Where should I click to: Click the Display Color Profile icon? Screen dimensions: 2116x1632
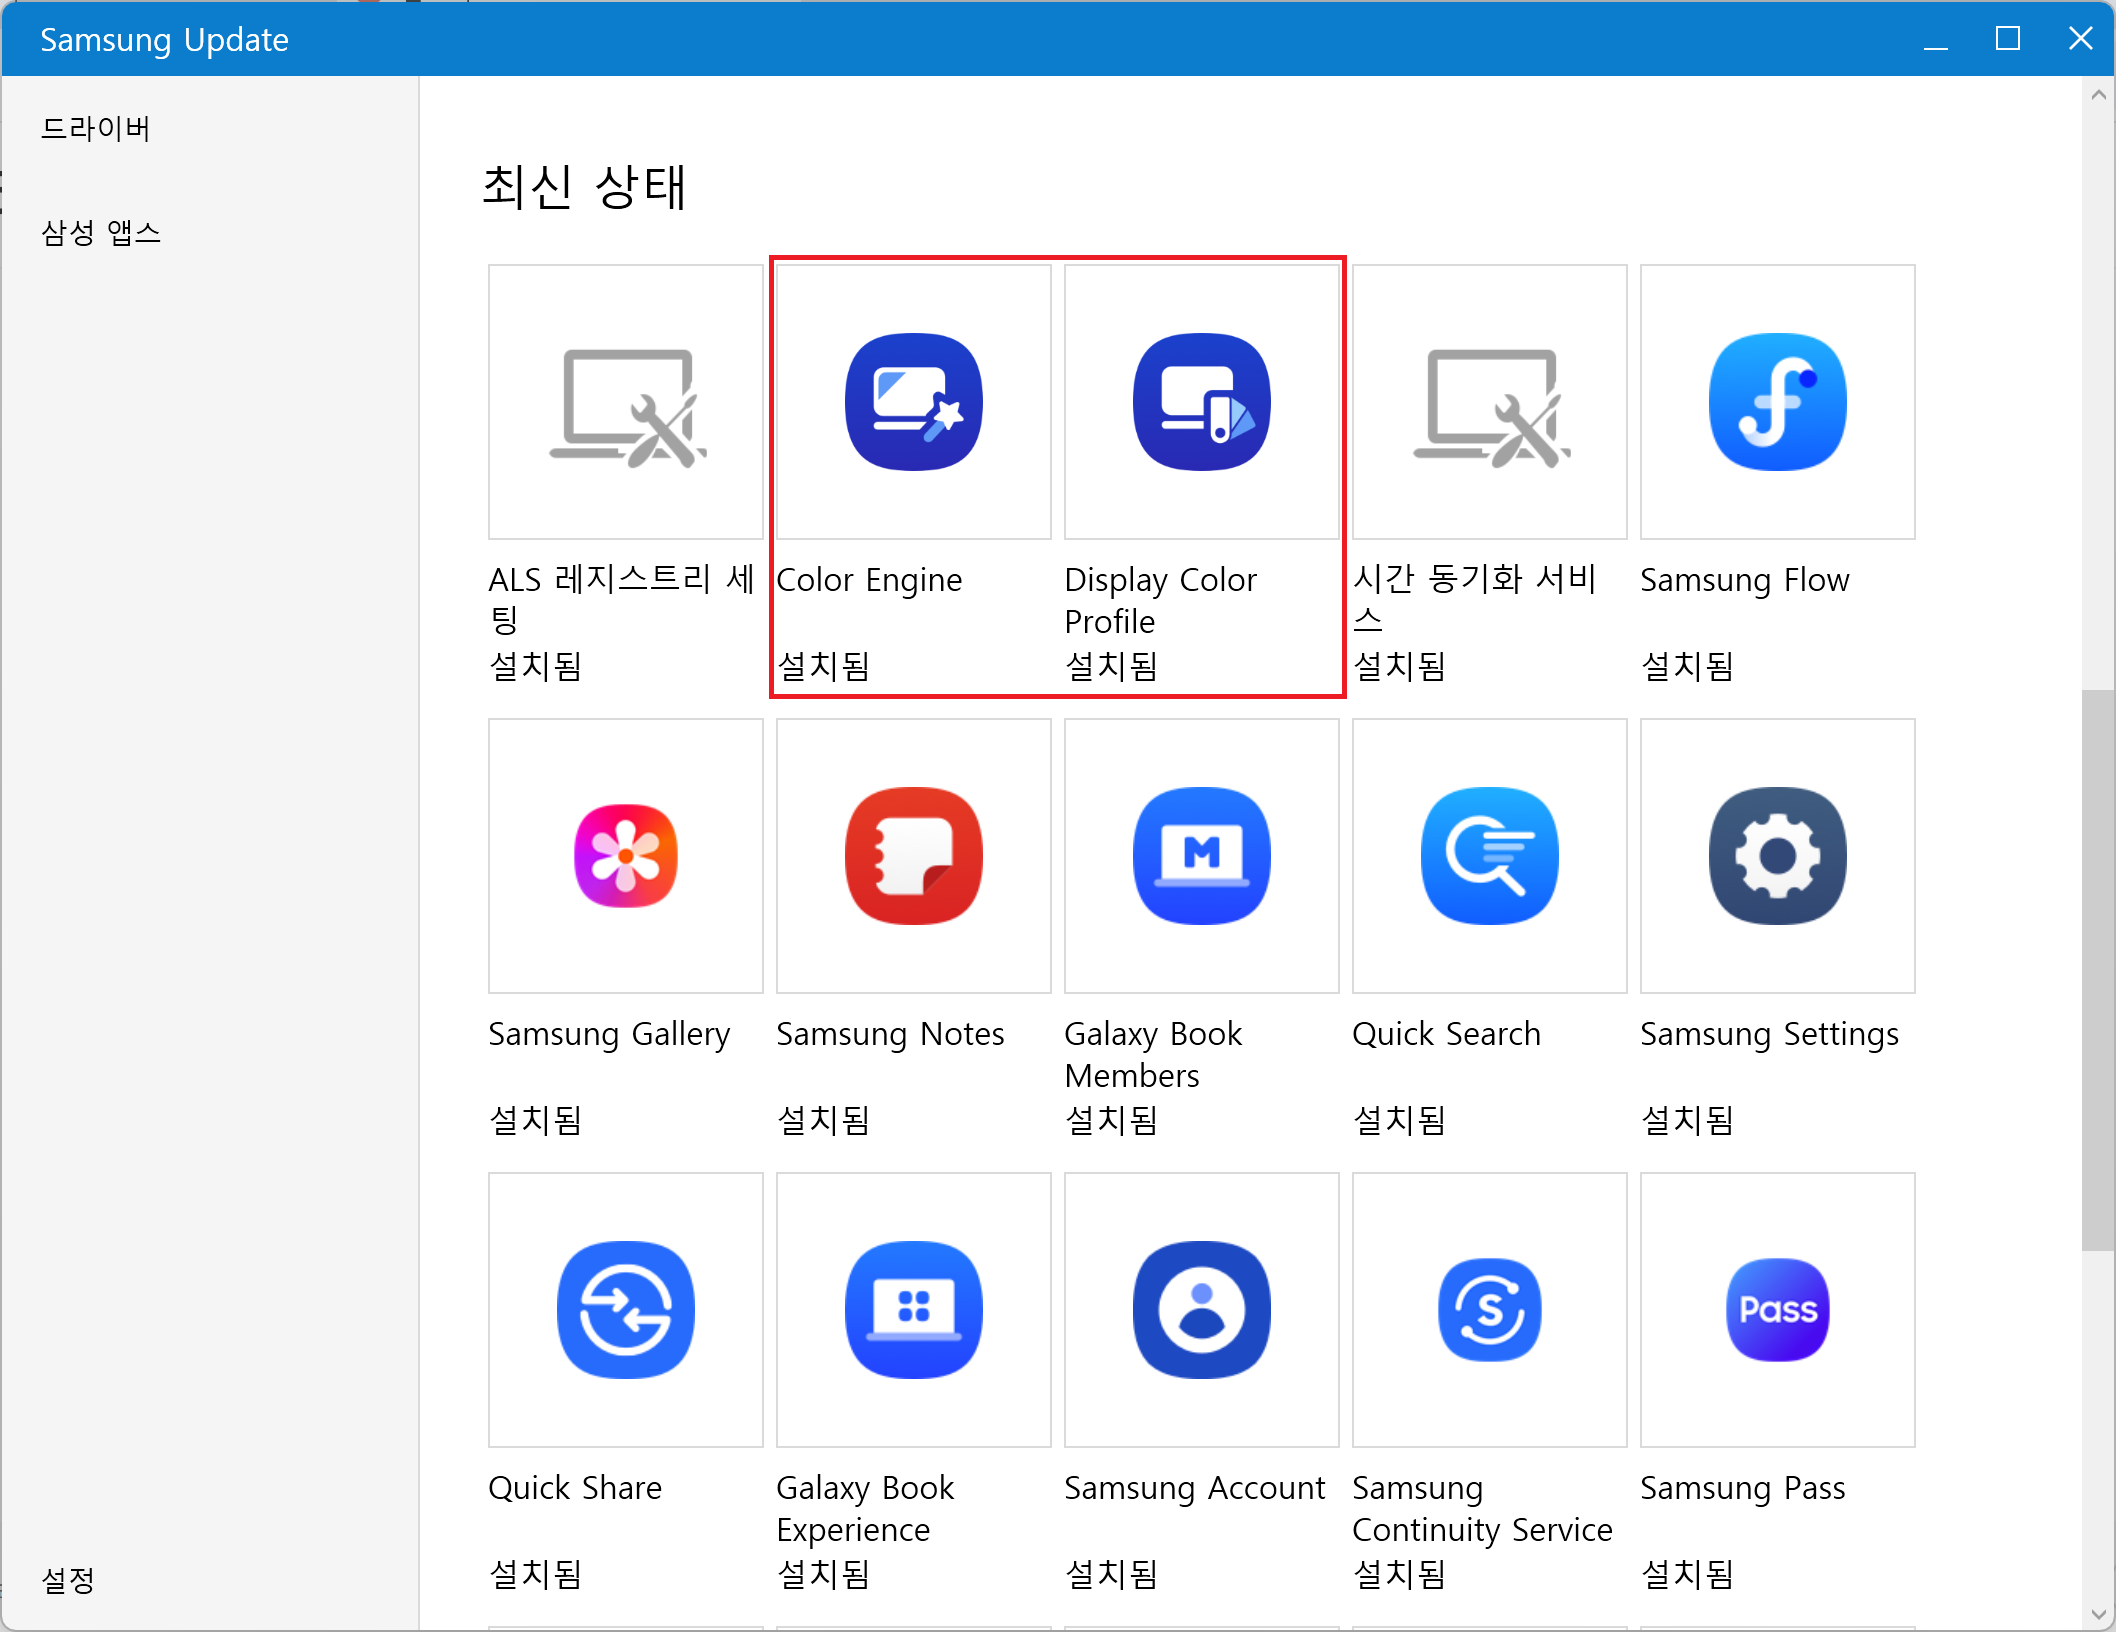1201,402
